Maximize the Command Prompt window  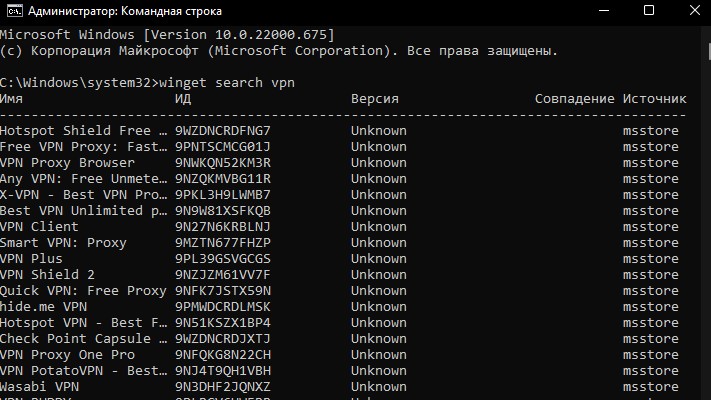649,10
